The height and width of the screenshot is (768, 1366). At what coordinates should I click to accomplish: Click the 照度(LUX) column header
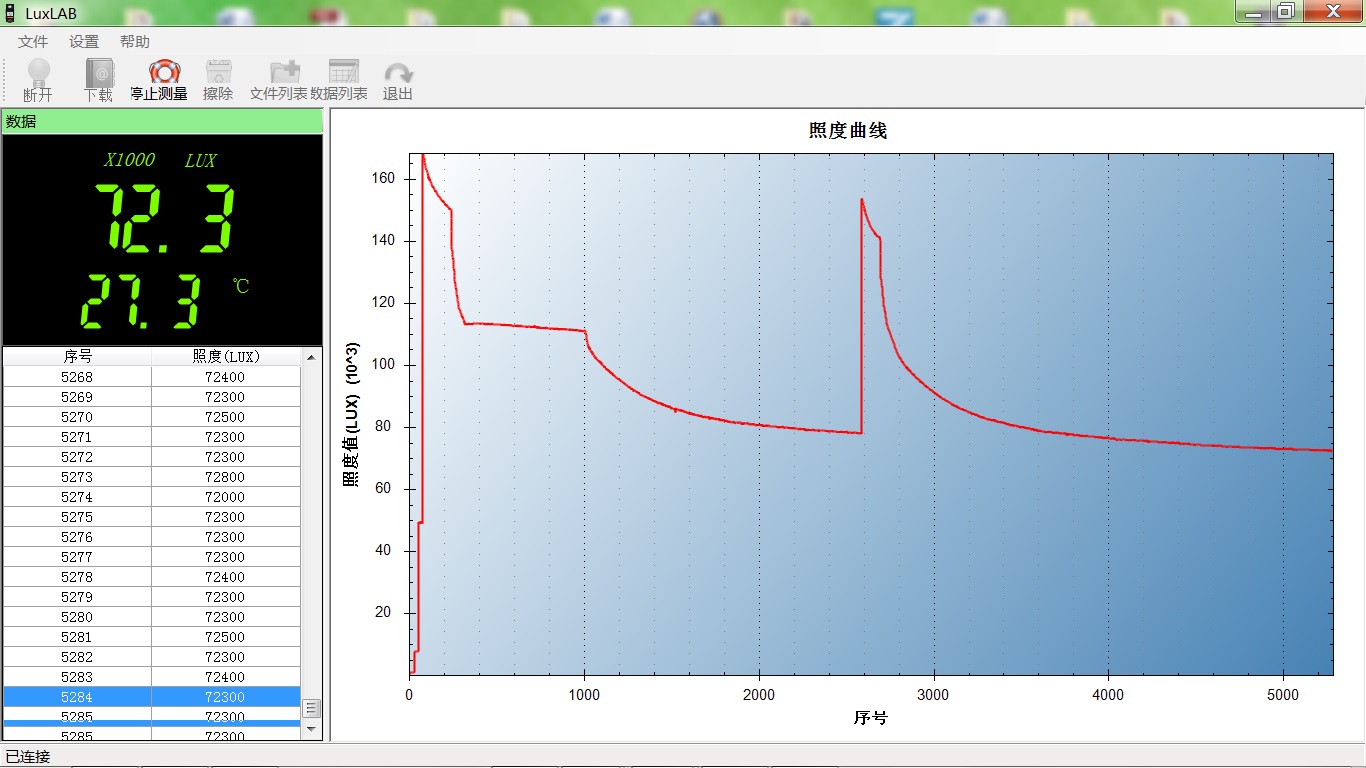pyautogui.click(x=225, y=356)
